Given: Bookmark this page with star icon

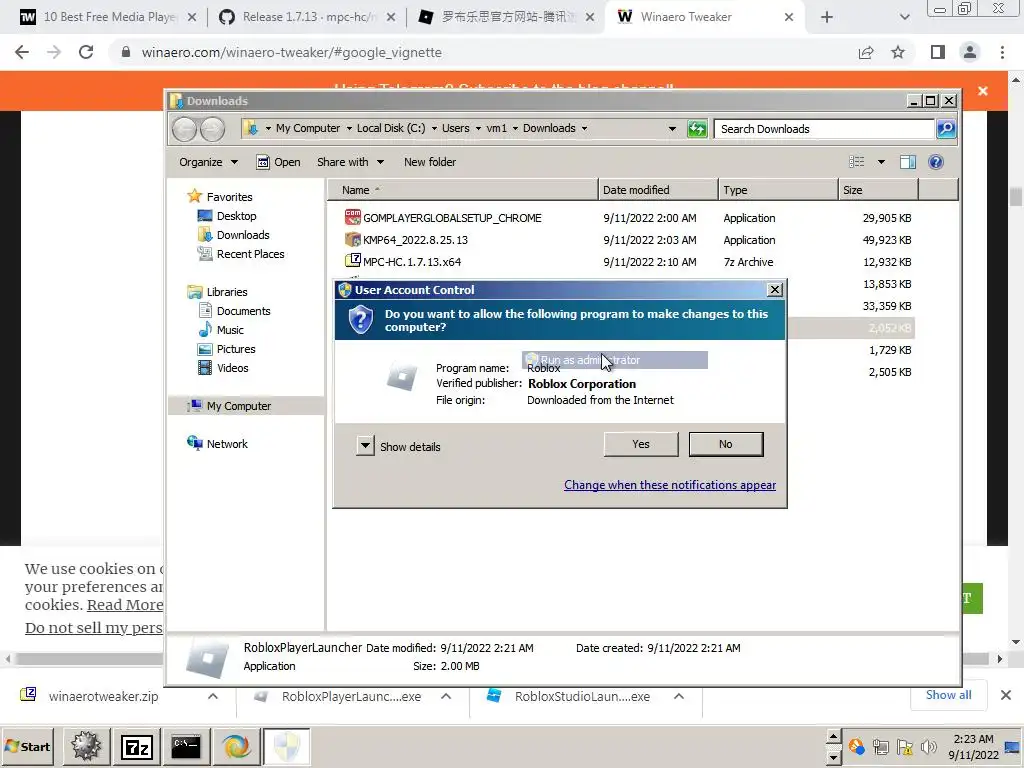Looking at the screenshot, I should tap(898, 52).
